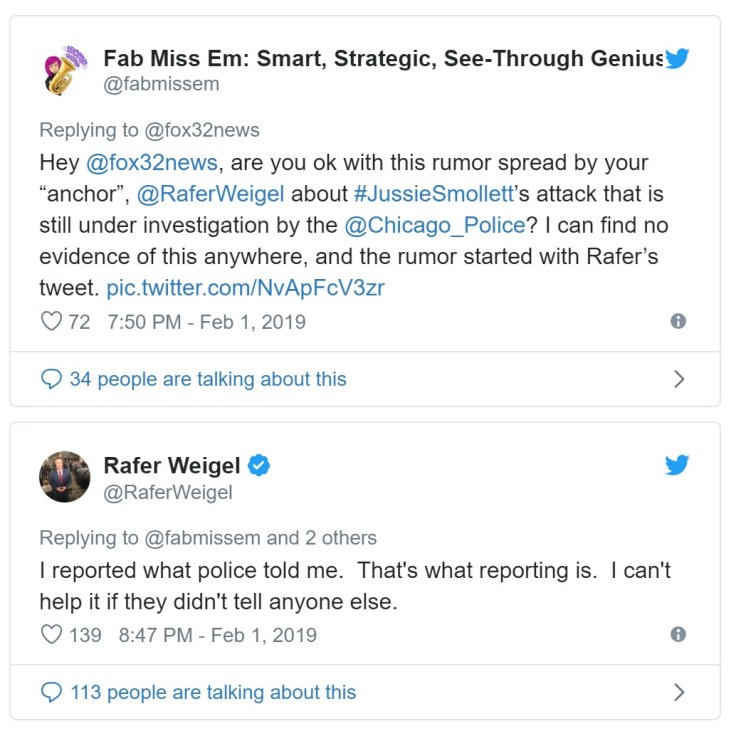Screen dimensions: 736x736
Task: Click speech bubble icon beside 34 people
Action: click(51, 380)
